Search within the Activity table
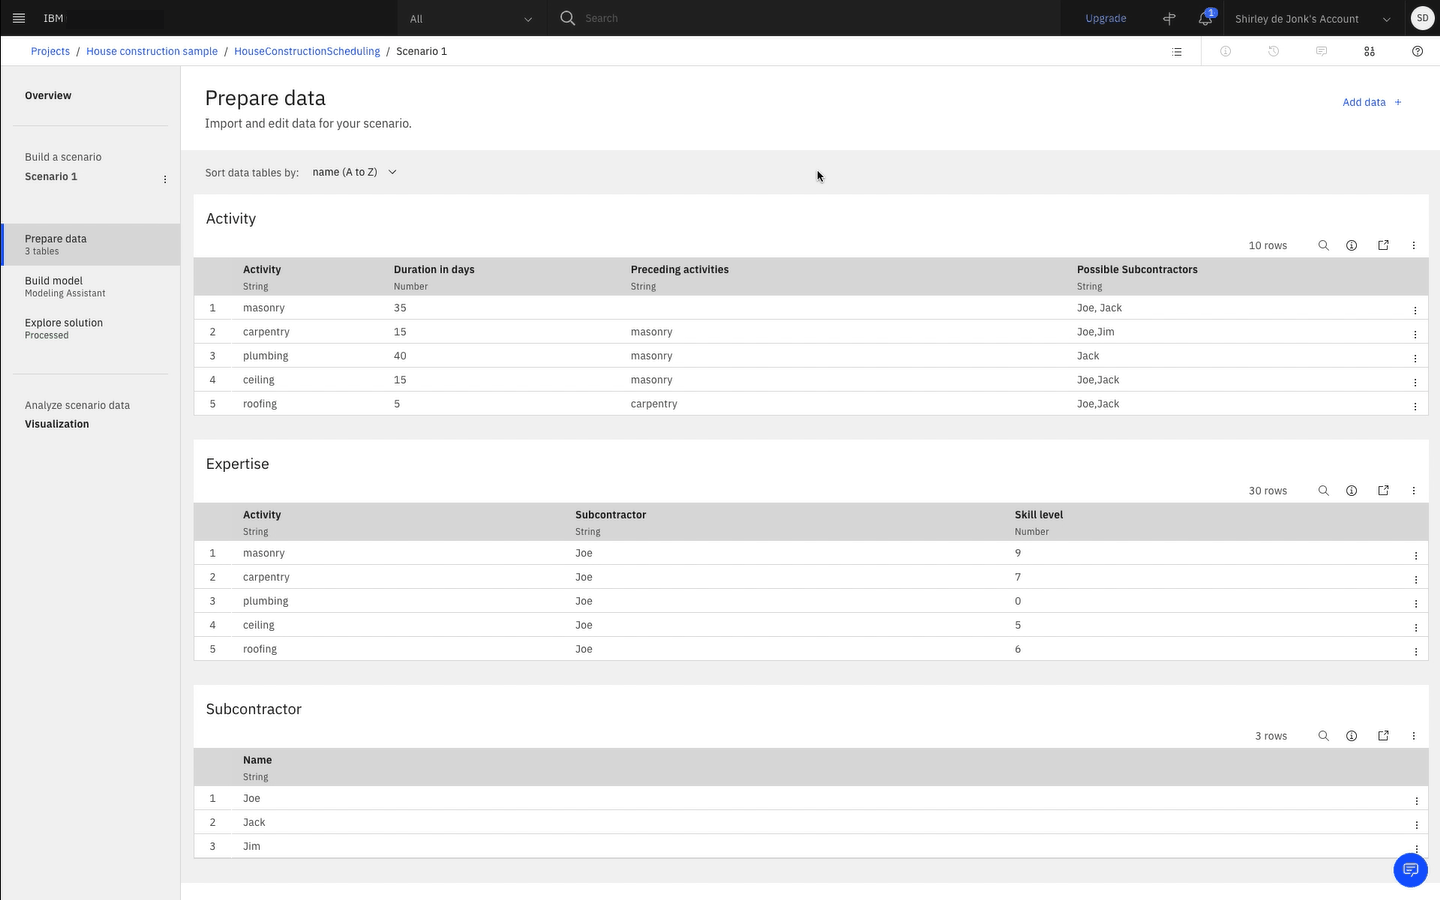The width and height of the screenshot is (1440, 900). tap(1323, 245)
